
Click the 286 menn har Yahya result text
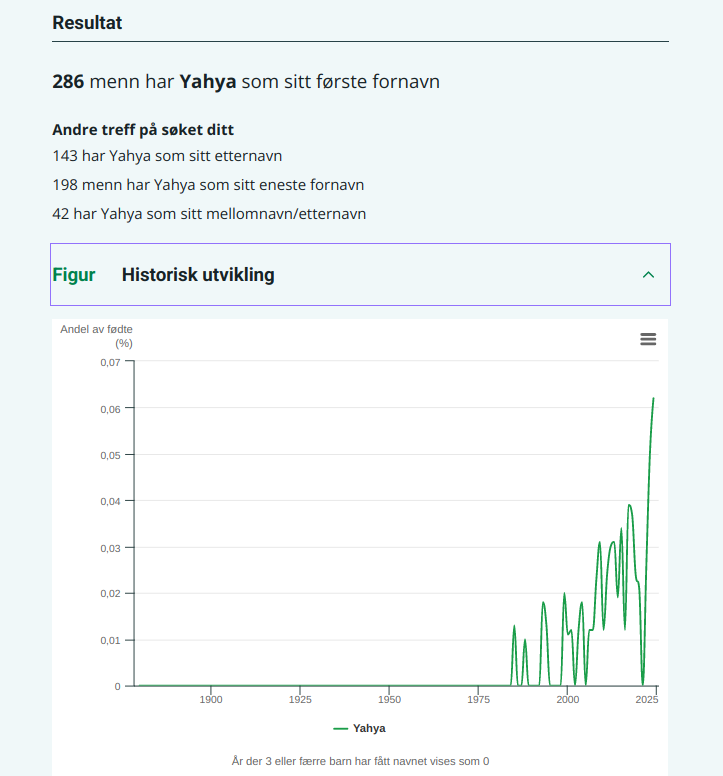click(246, 82)
